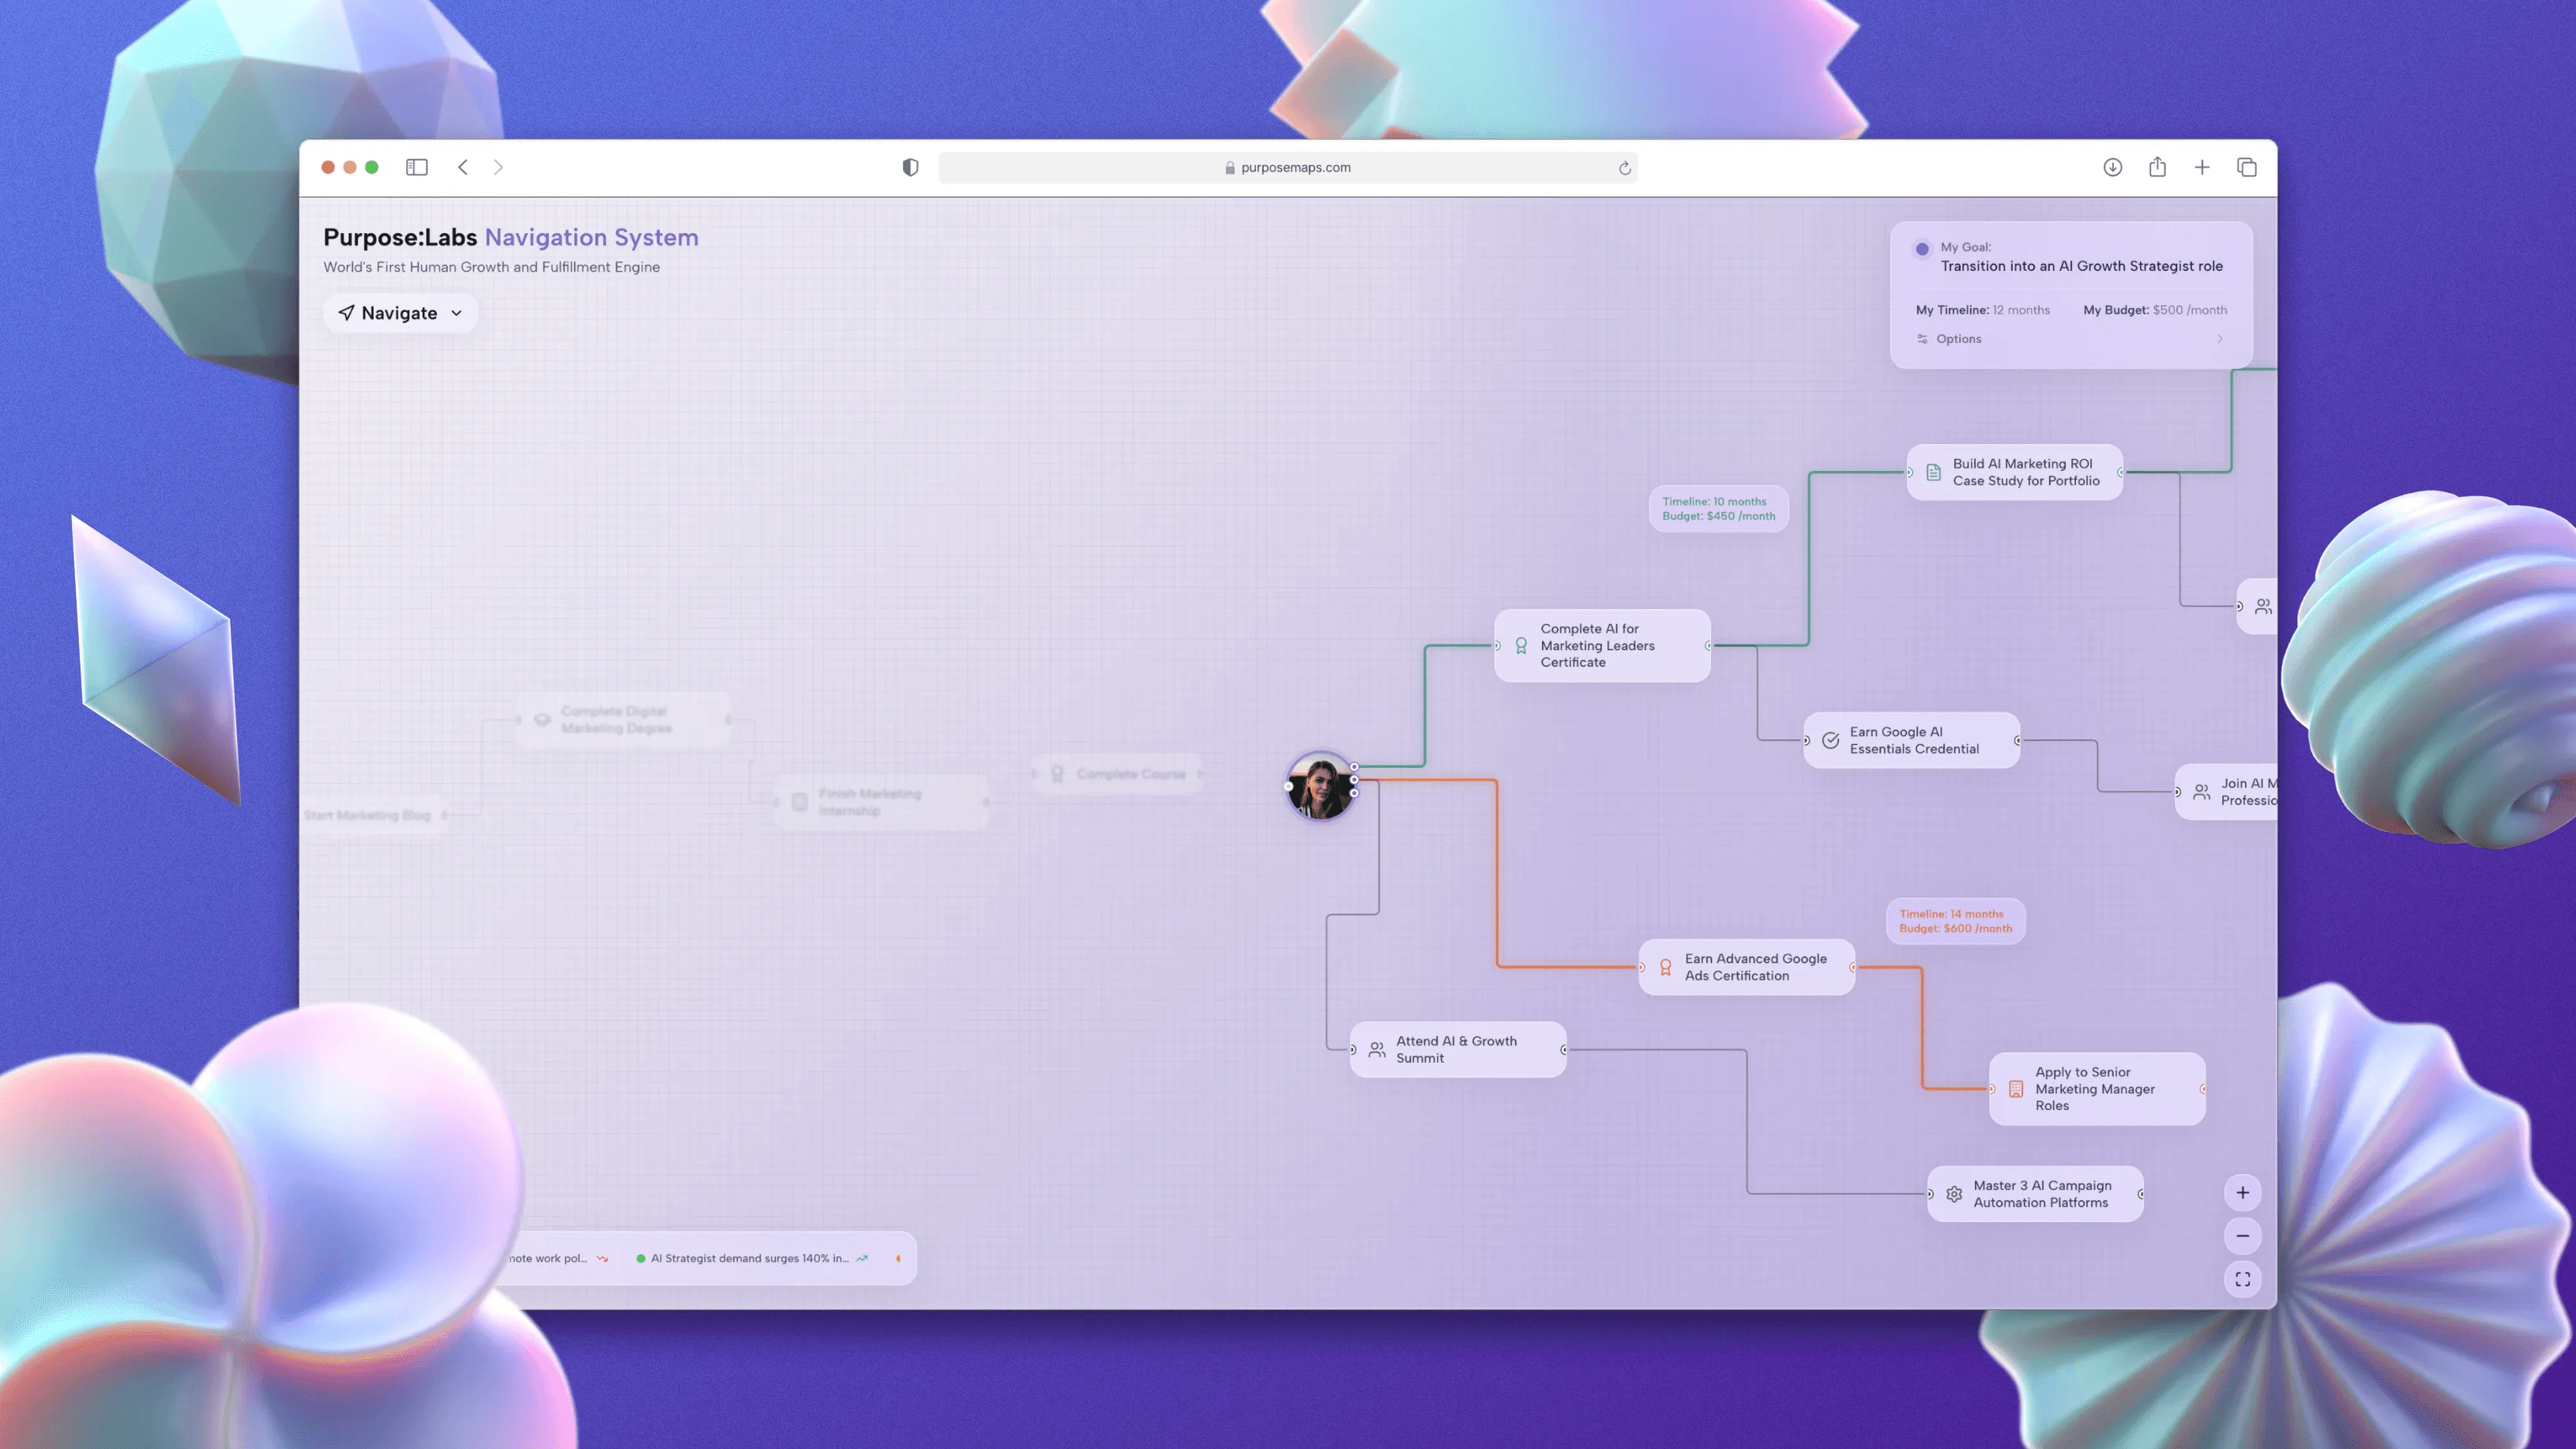Click the user profile avatar node
This screenshot has width=2576, height=1449.
(x=1320, y=786)
